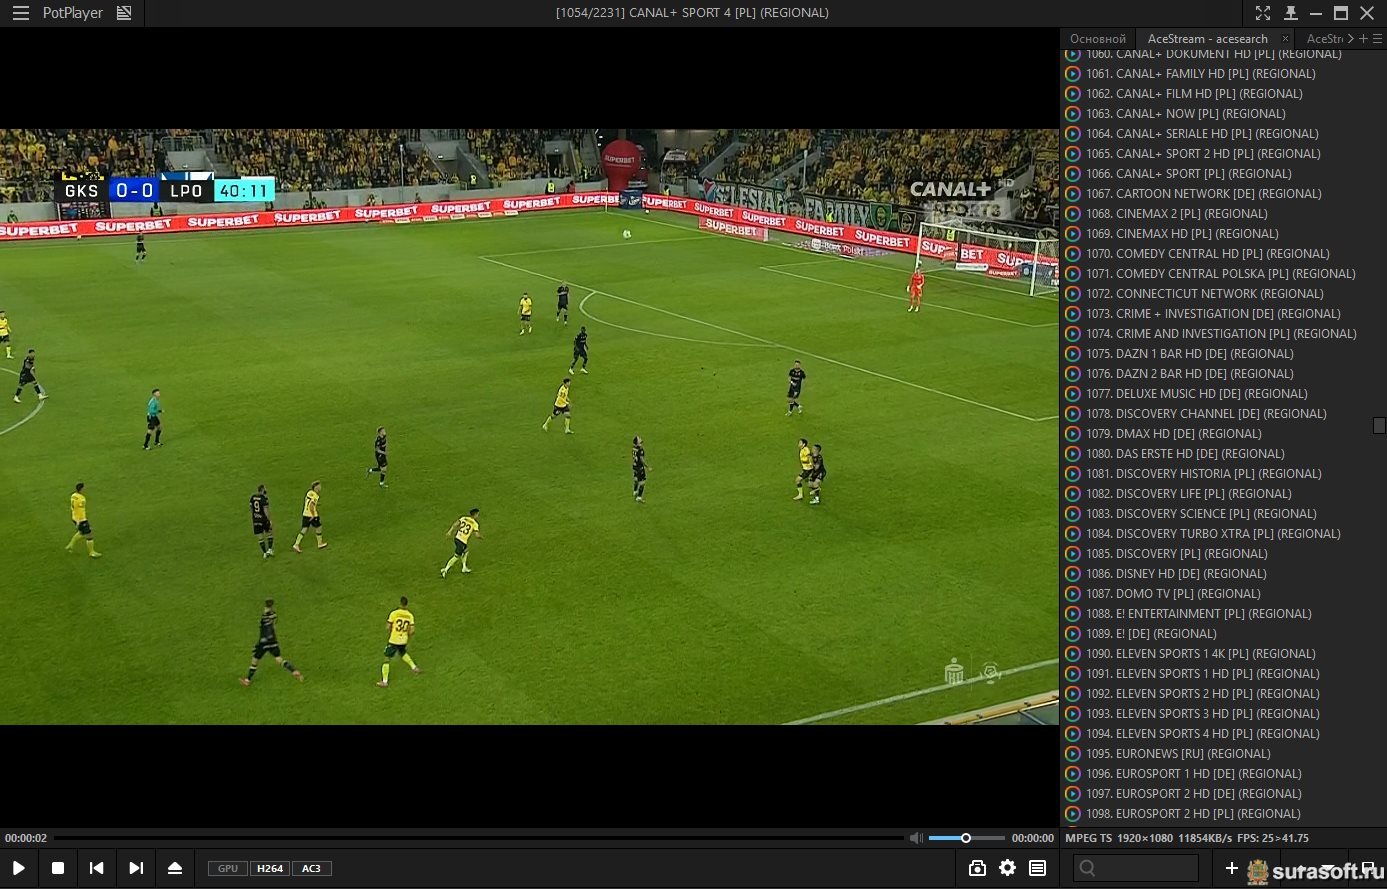This screenshot has height=889, width=1387.
Task: Click the stream icon beside CINEMAX HD [PL]
Action: tap(1073, 234)
